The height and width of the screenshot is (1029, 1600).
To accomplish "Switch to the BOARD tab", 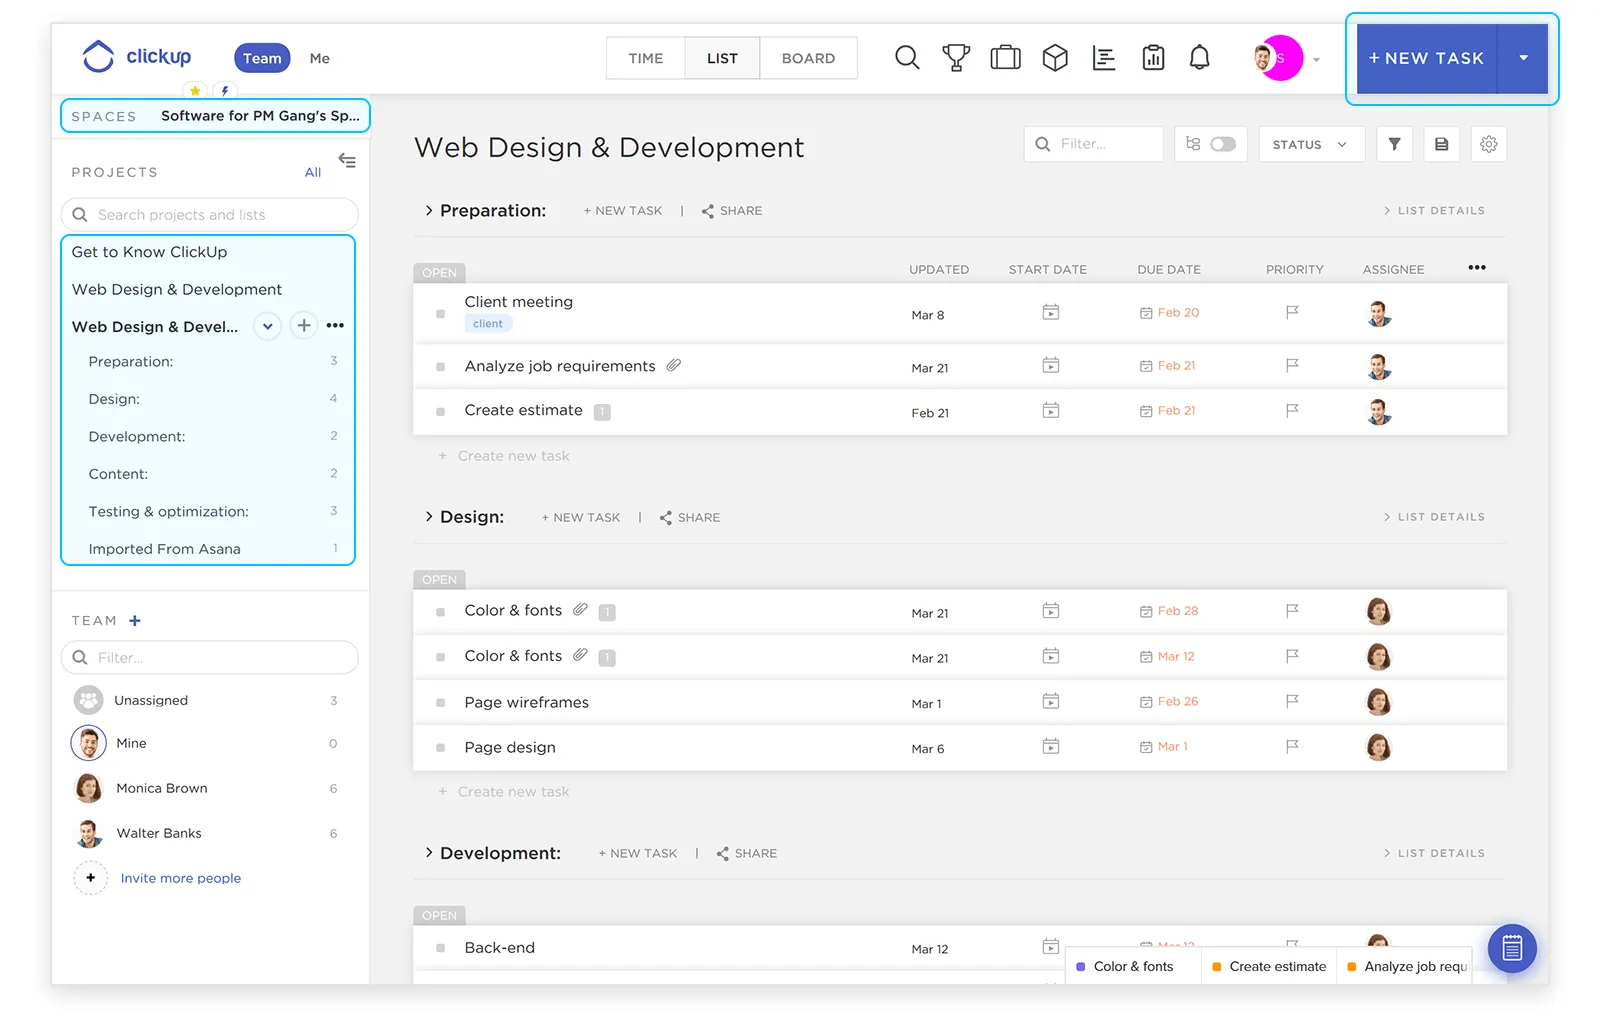I will coord(808,58).
